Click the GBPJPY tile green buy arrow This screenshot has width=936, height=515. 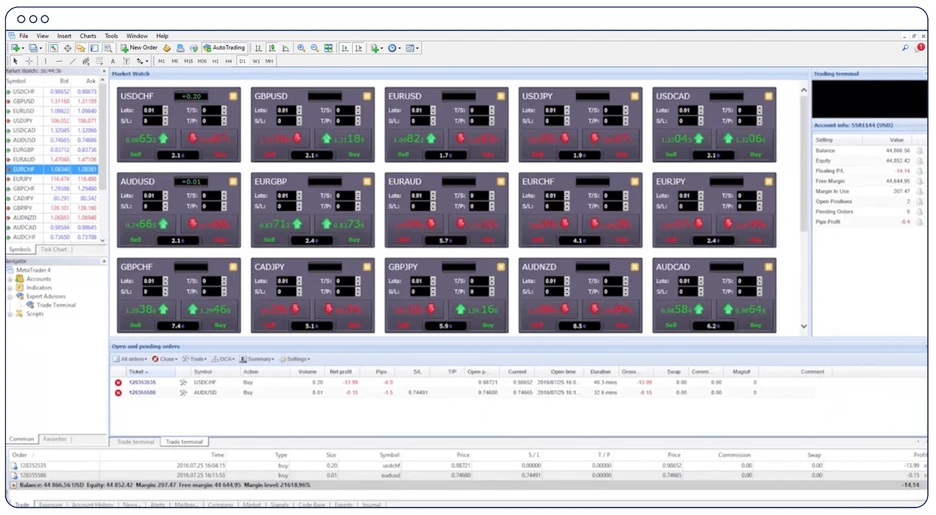click(460, 309)
